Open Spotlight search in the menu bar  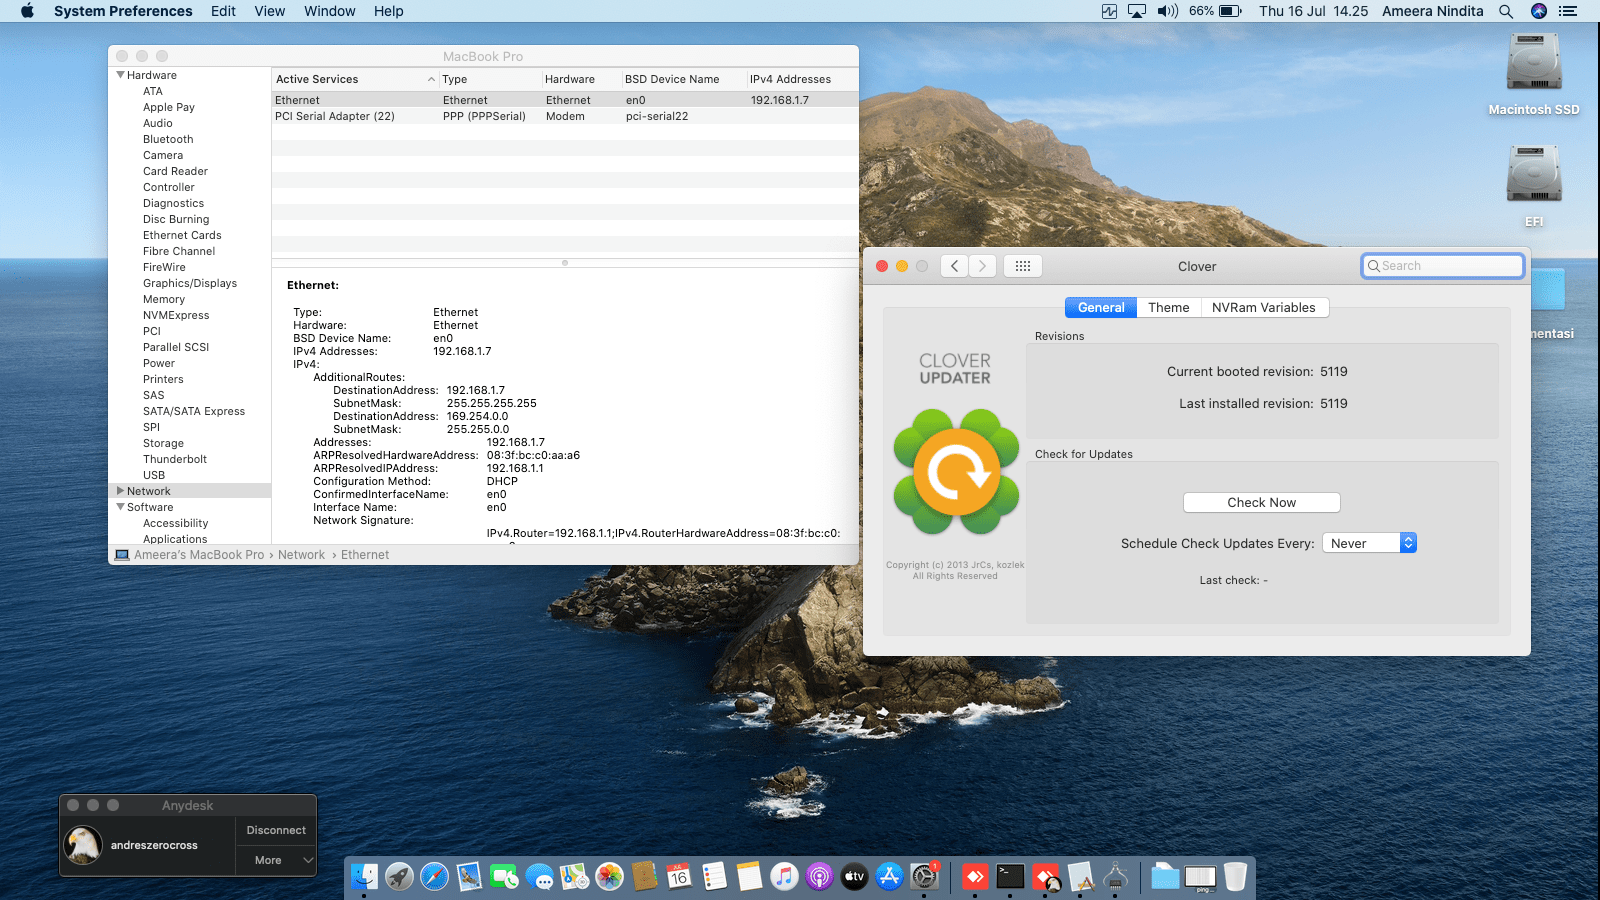pyautogui.click(x=1506, y=11)
